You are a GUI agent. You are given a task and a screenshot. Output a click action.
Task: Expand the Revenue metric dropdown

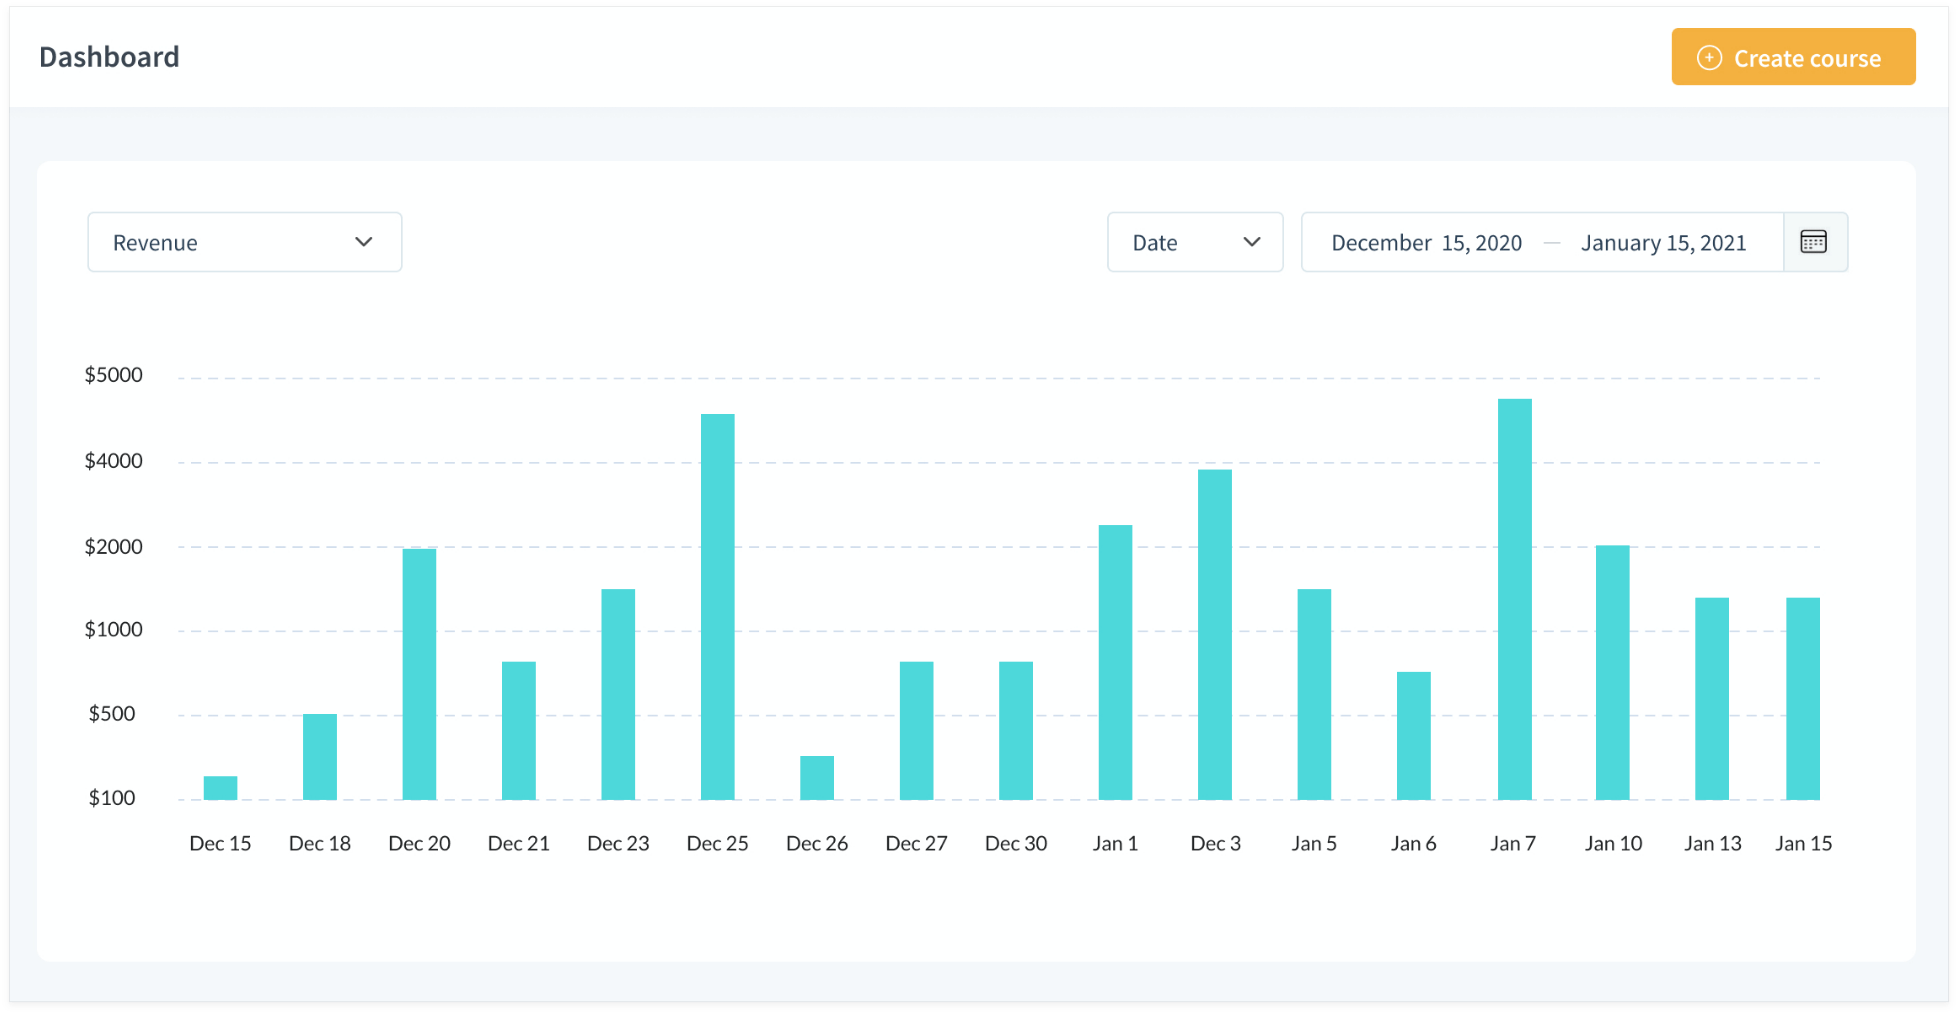click(x=245, y=242)
